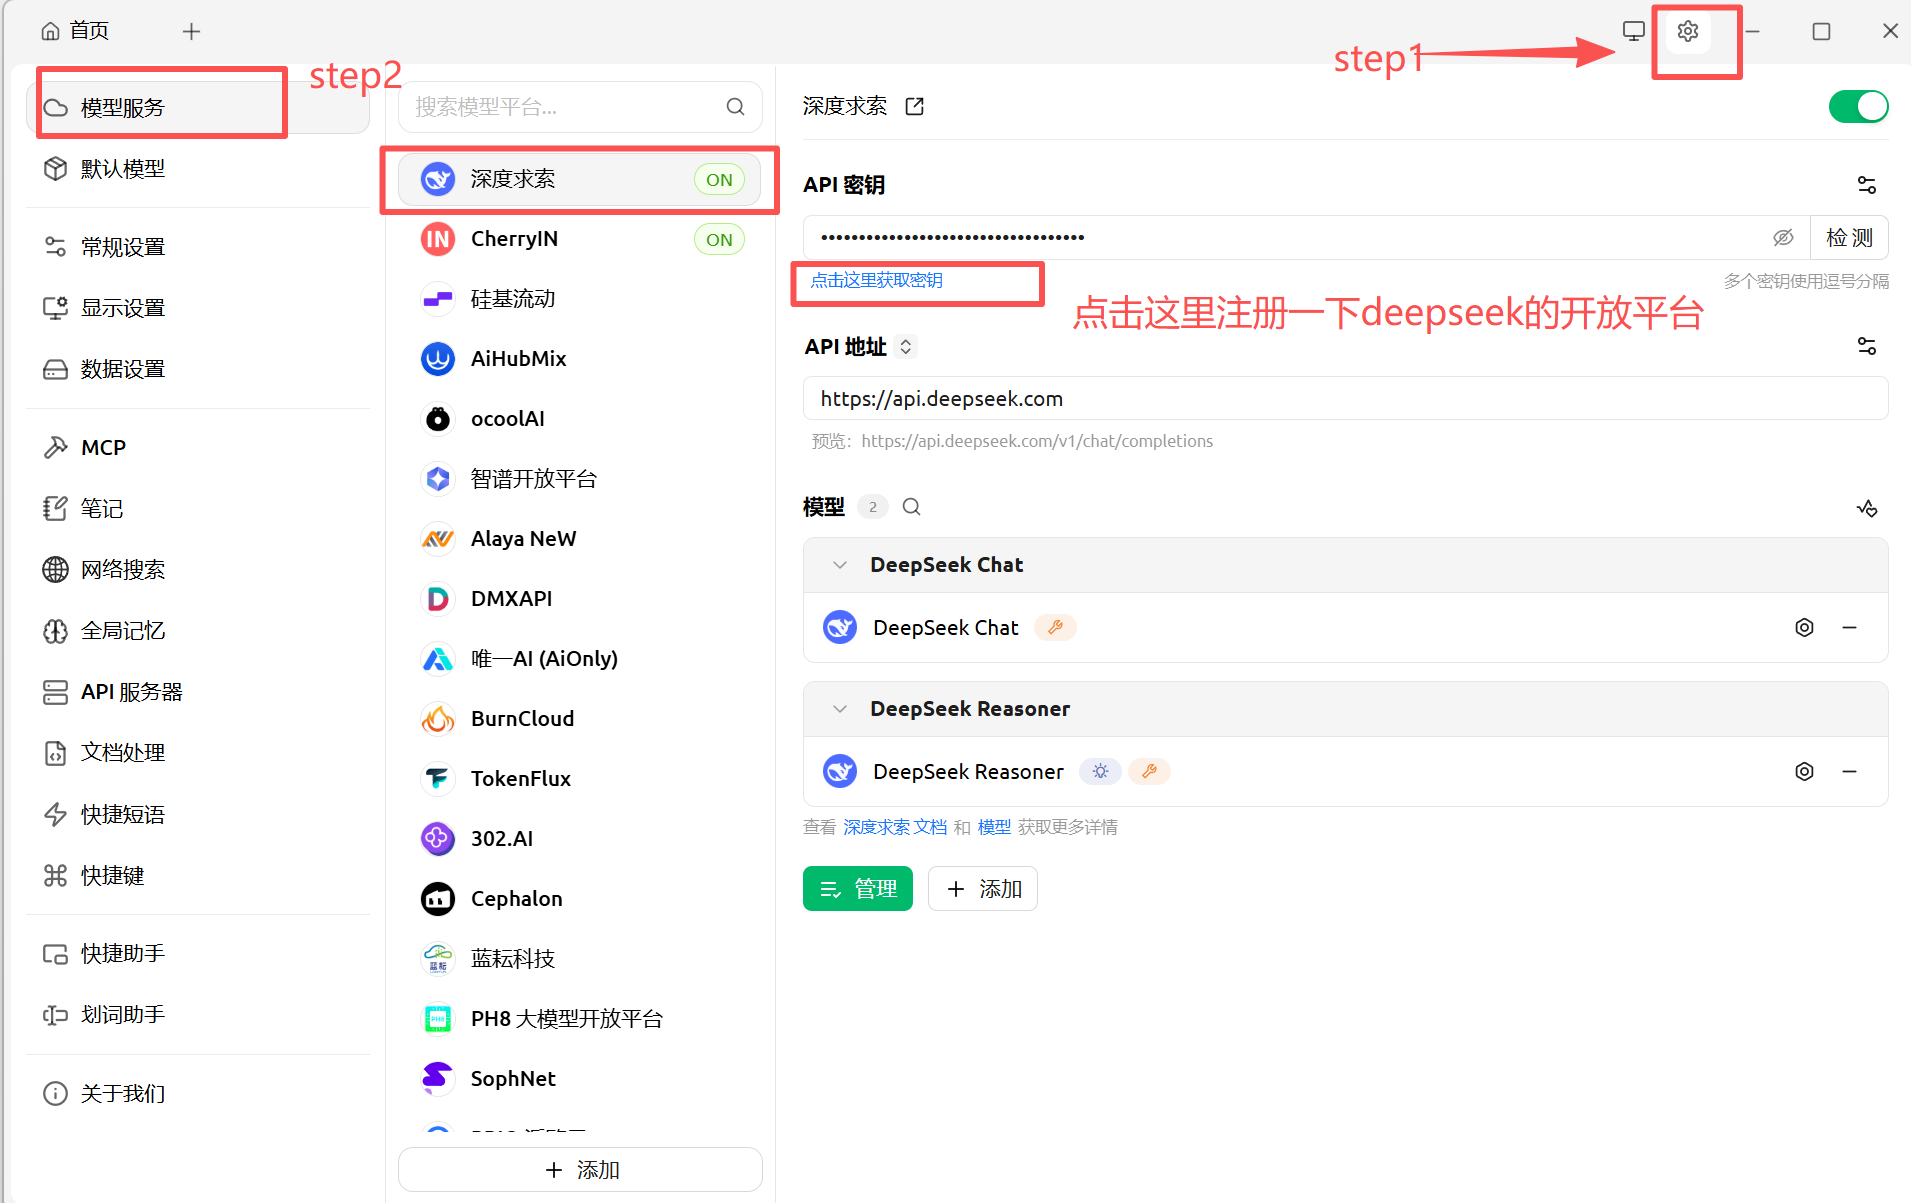Open 深度求索 文档 link

pos(894,827)
